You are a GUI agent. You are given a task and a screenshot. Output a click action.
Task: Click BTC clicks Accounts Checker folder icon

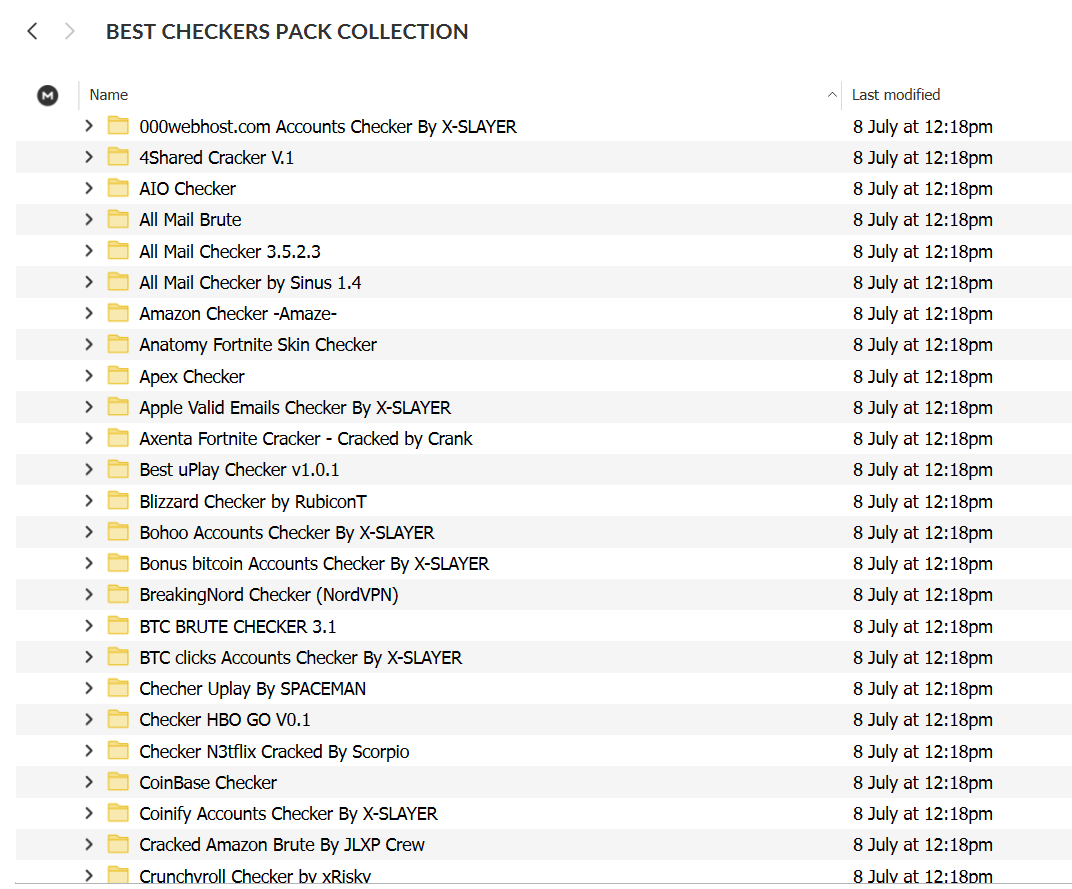point(118,657)
